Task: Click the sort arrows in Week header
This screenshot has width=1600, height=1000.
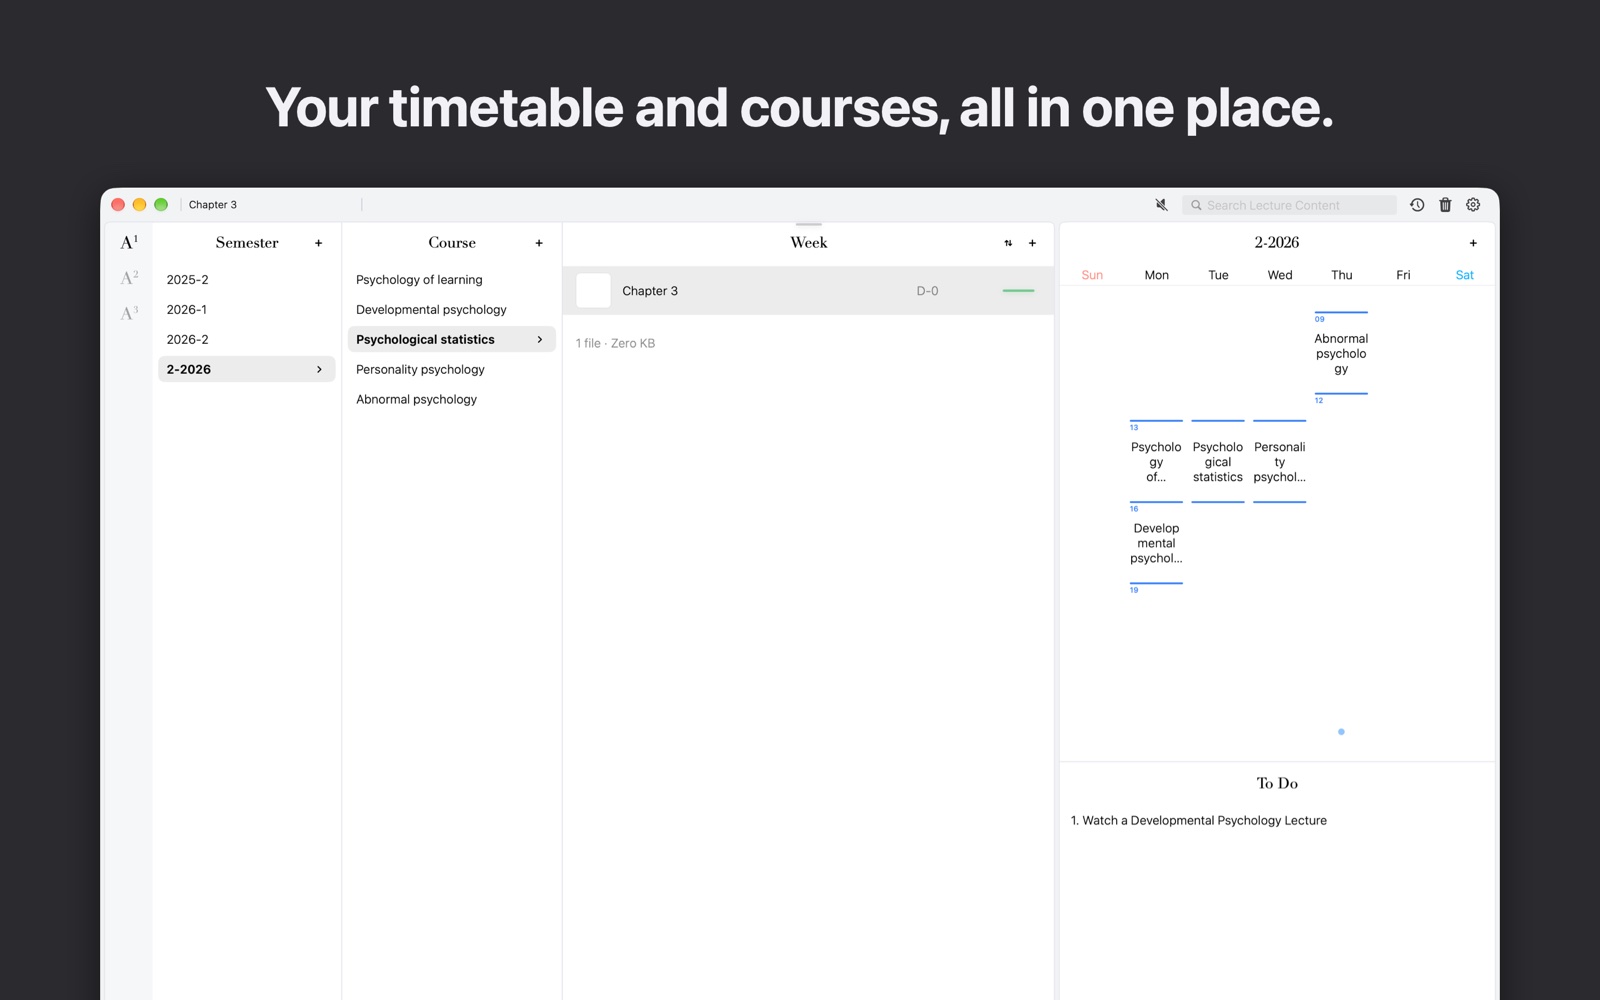Action: click(1008, 243)
